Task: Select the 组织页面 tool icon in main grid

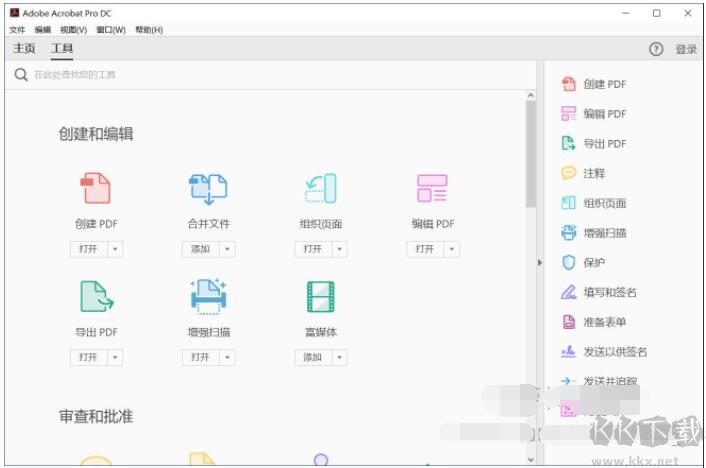Action: (x=321, y=188)
